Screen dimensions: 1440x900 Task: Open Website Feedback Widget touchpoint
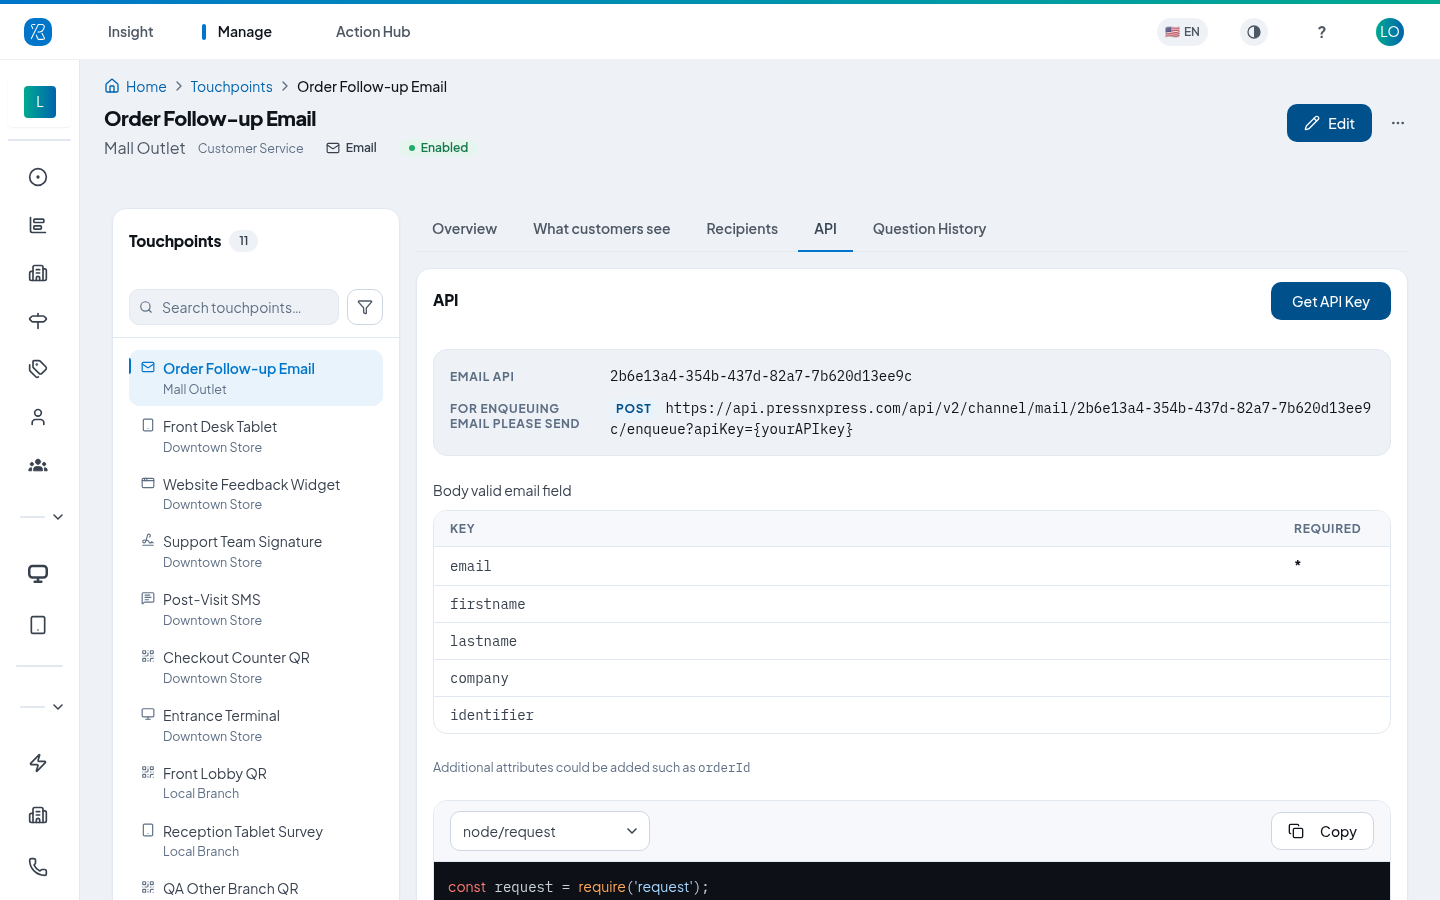click(256, 494)
